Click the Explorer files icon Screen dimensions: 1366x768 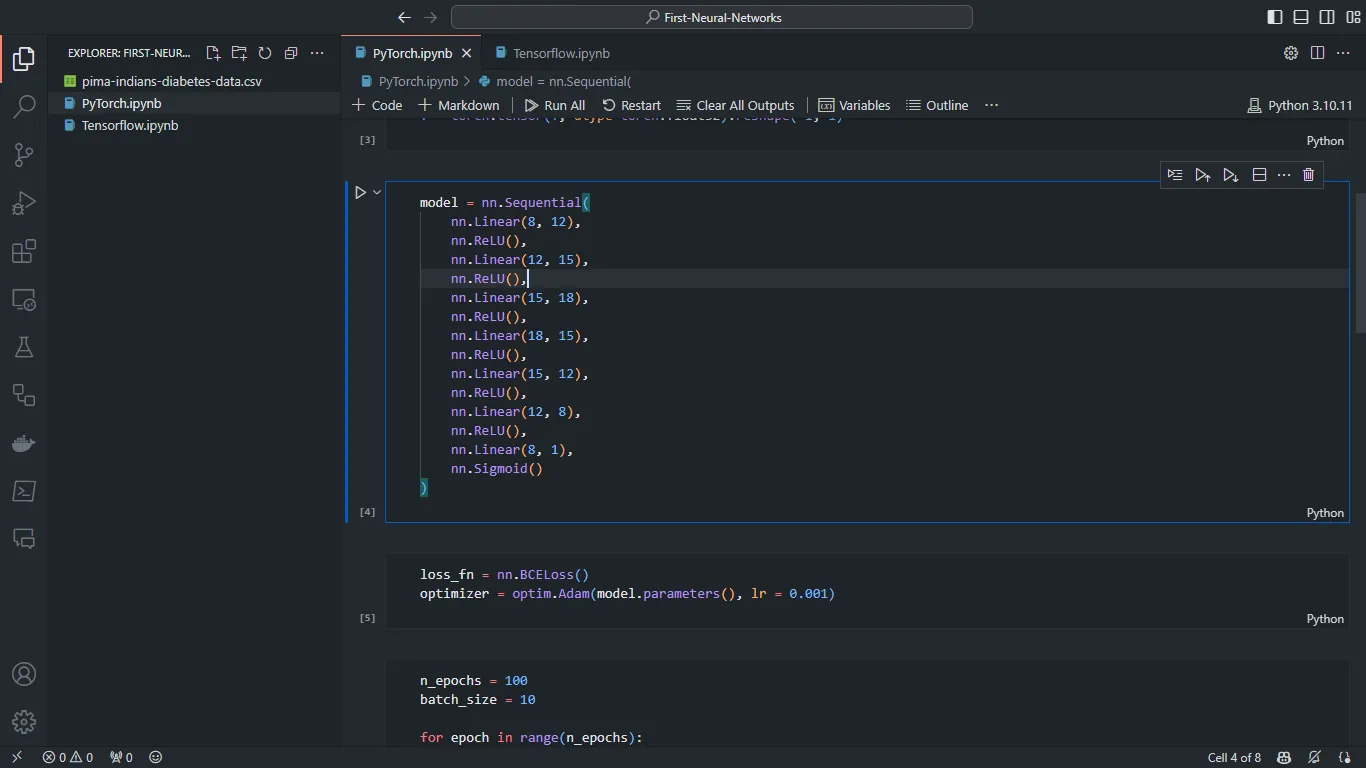[24, 59]
